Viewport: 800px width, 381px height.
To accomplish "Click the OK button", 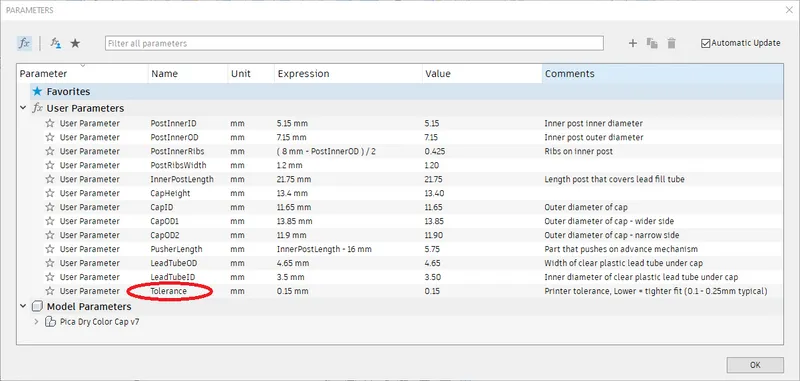I will (x=755, y=365).
